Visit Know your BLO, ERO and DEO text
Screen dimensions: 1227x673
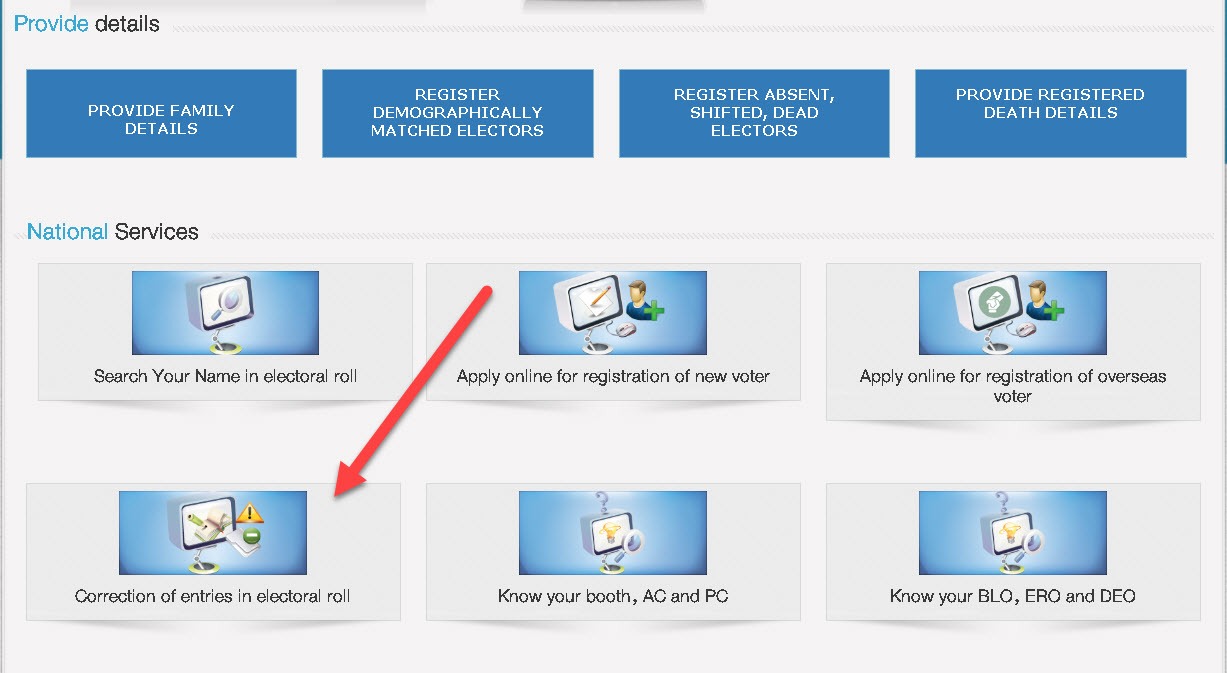coord(1012,596)
